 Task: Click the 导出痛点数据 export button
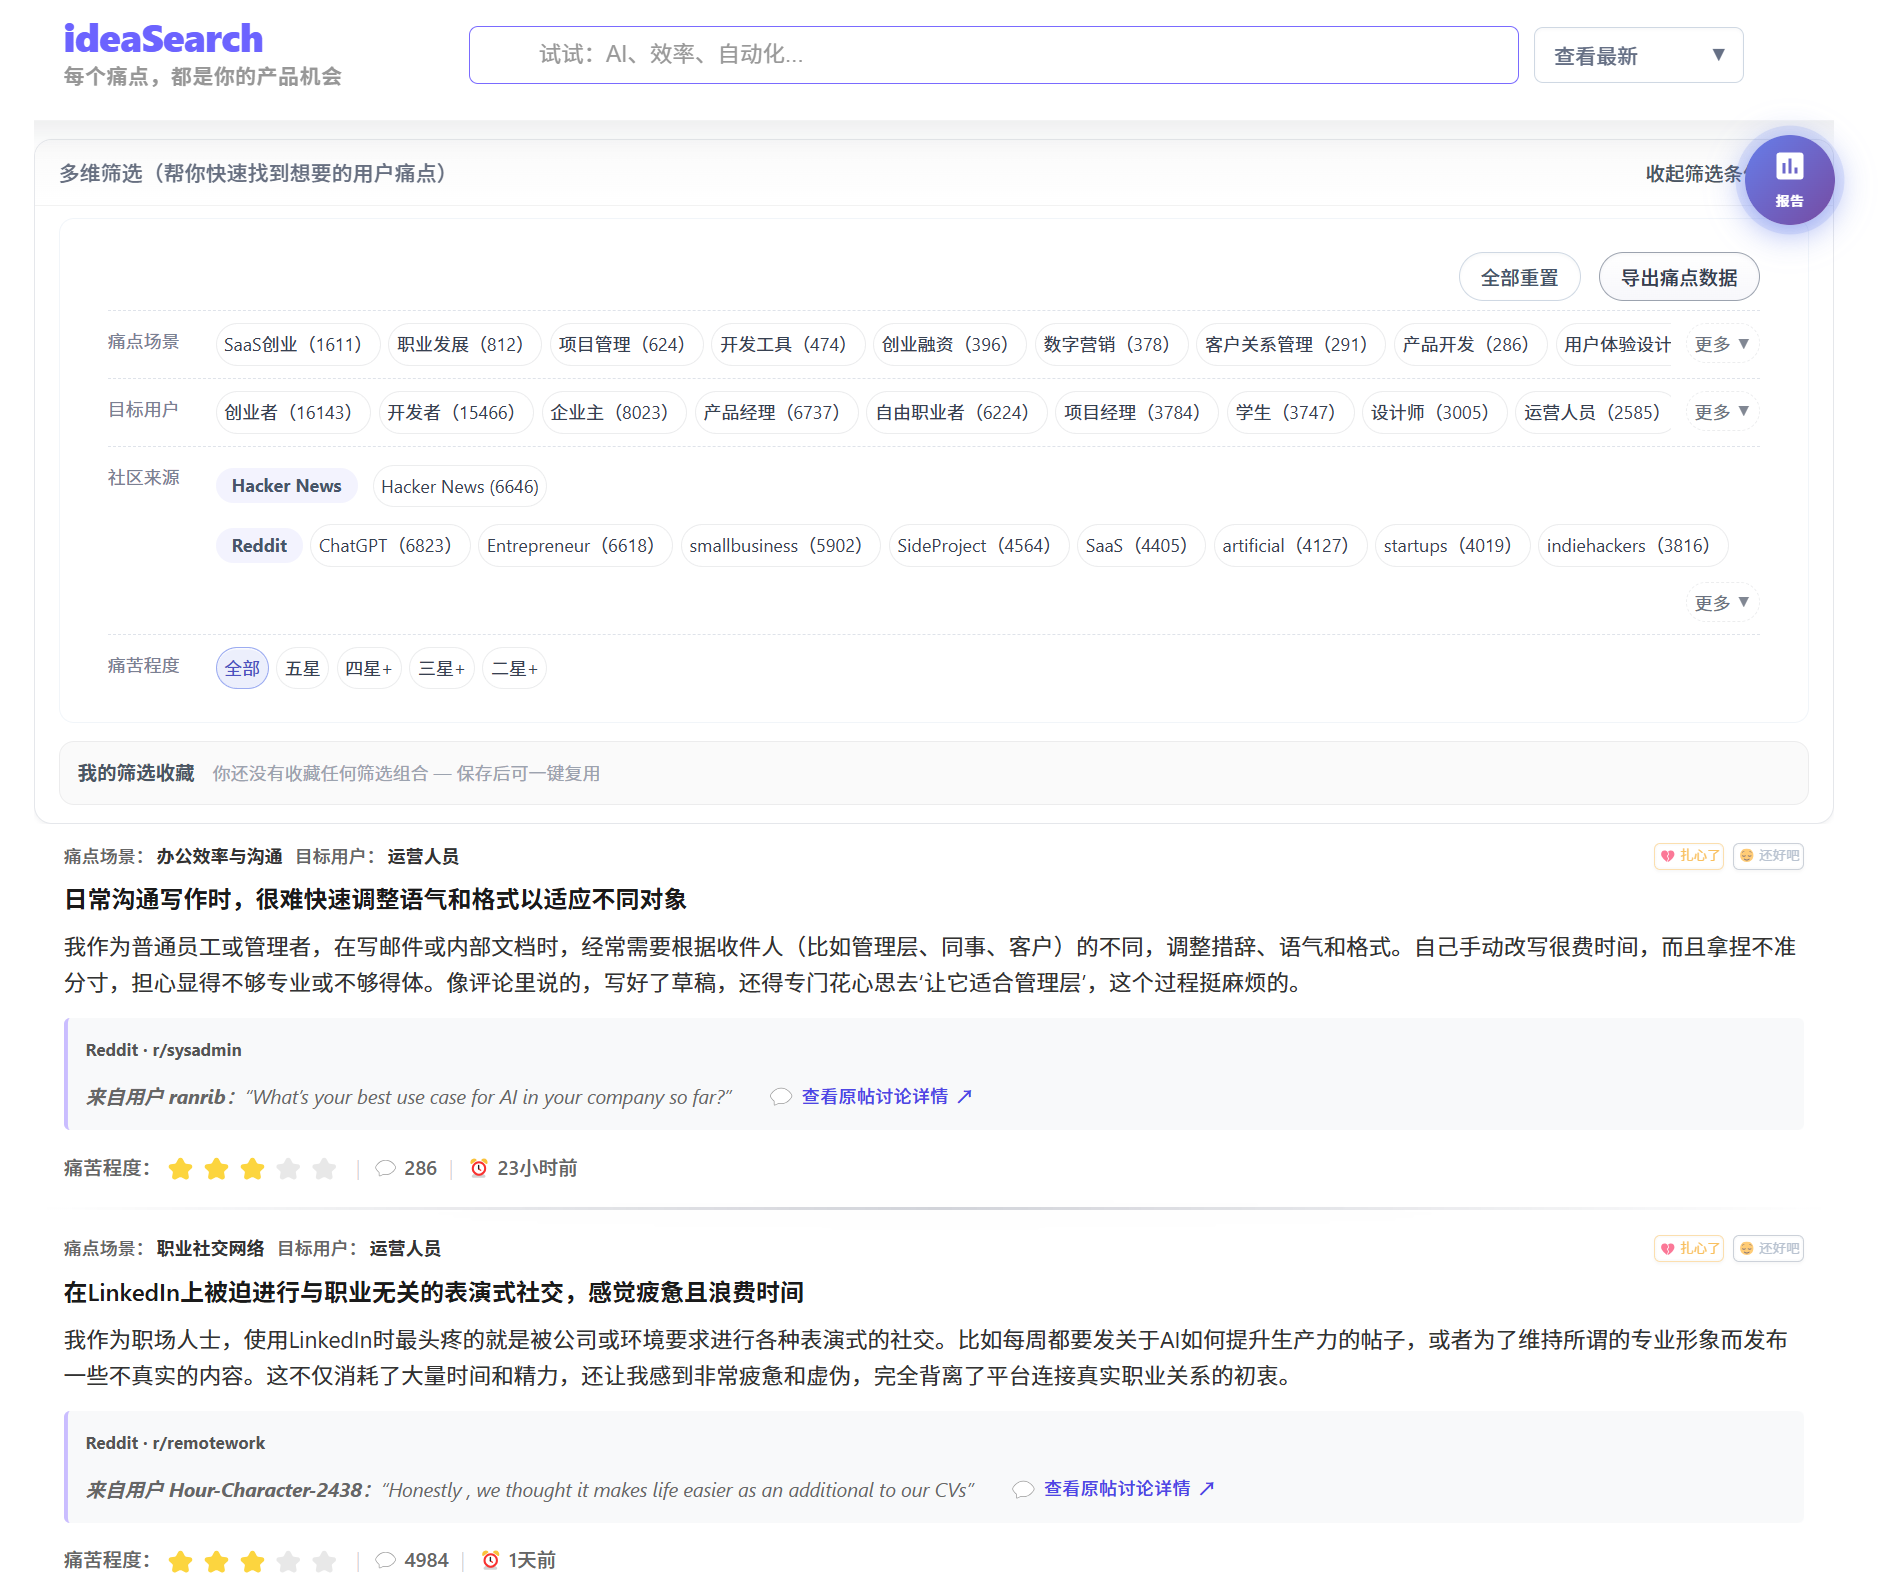pyautogui.click(x=1678, y=278)
